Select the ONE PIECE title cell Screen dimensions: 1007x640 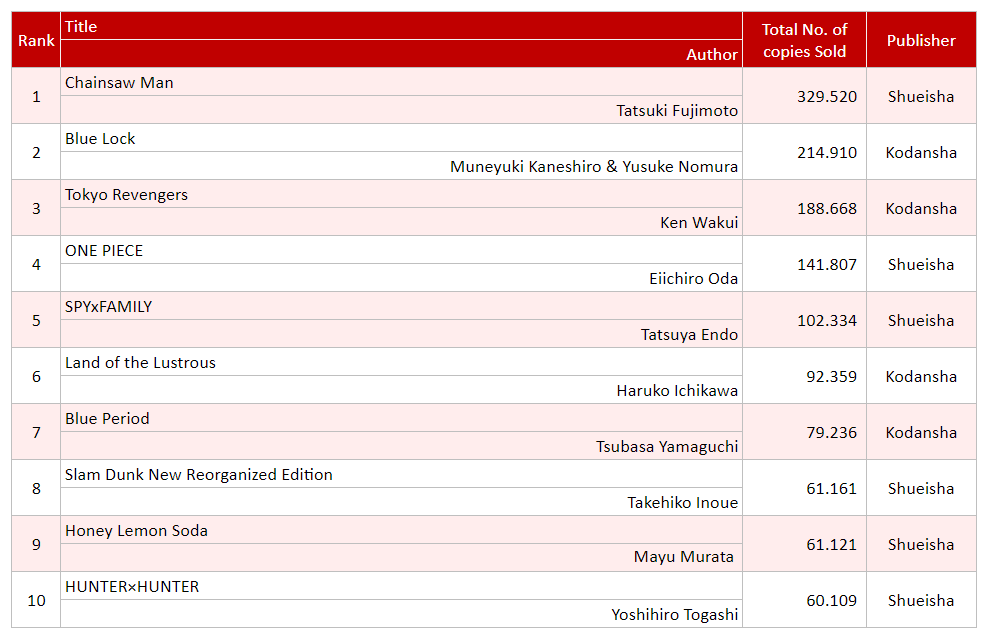401,250
